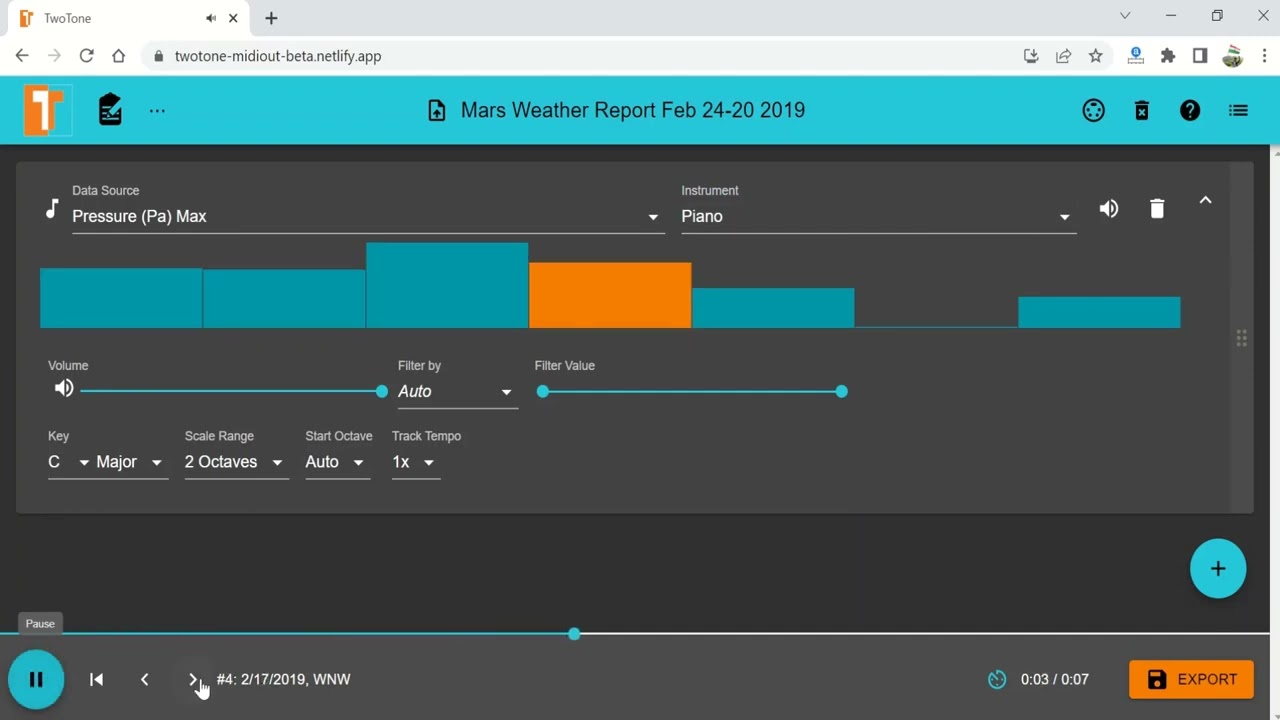Screen dimensions: 1280x720
Task: Click the tempo clock icon
Action: (x=997, y=679)
